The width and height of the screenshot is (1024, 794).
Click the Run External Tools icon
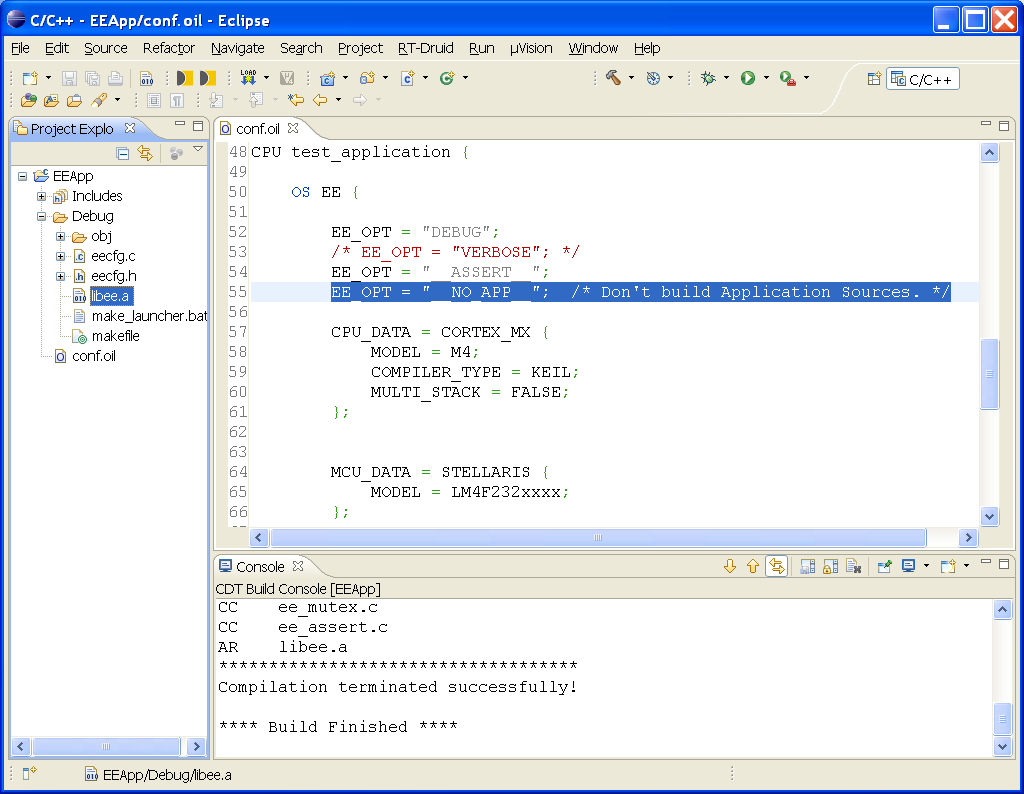point(788,78)
